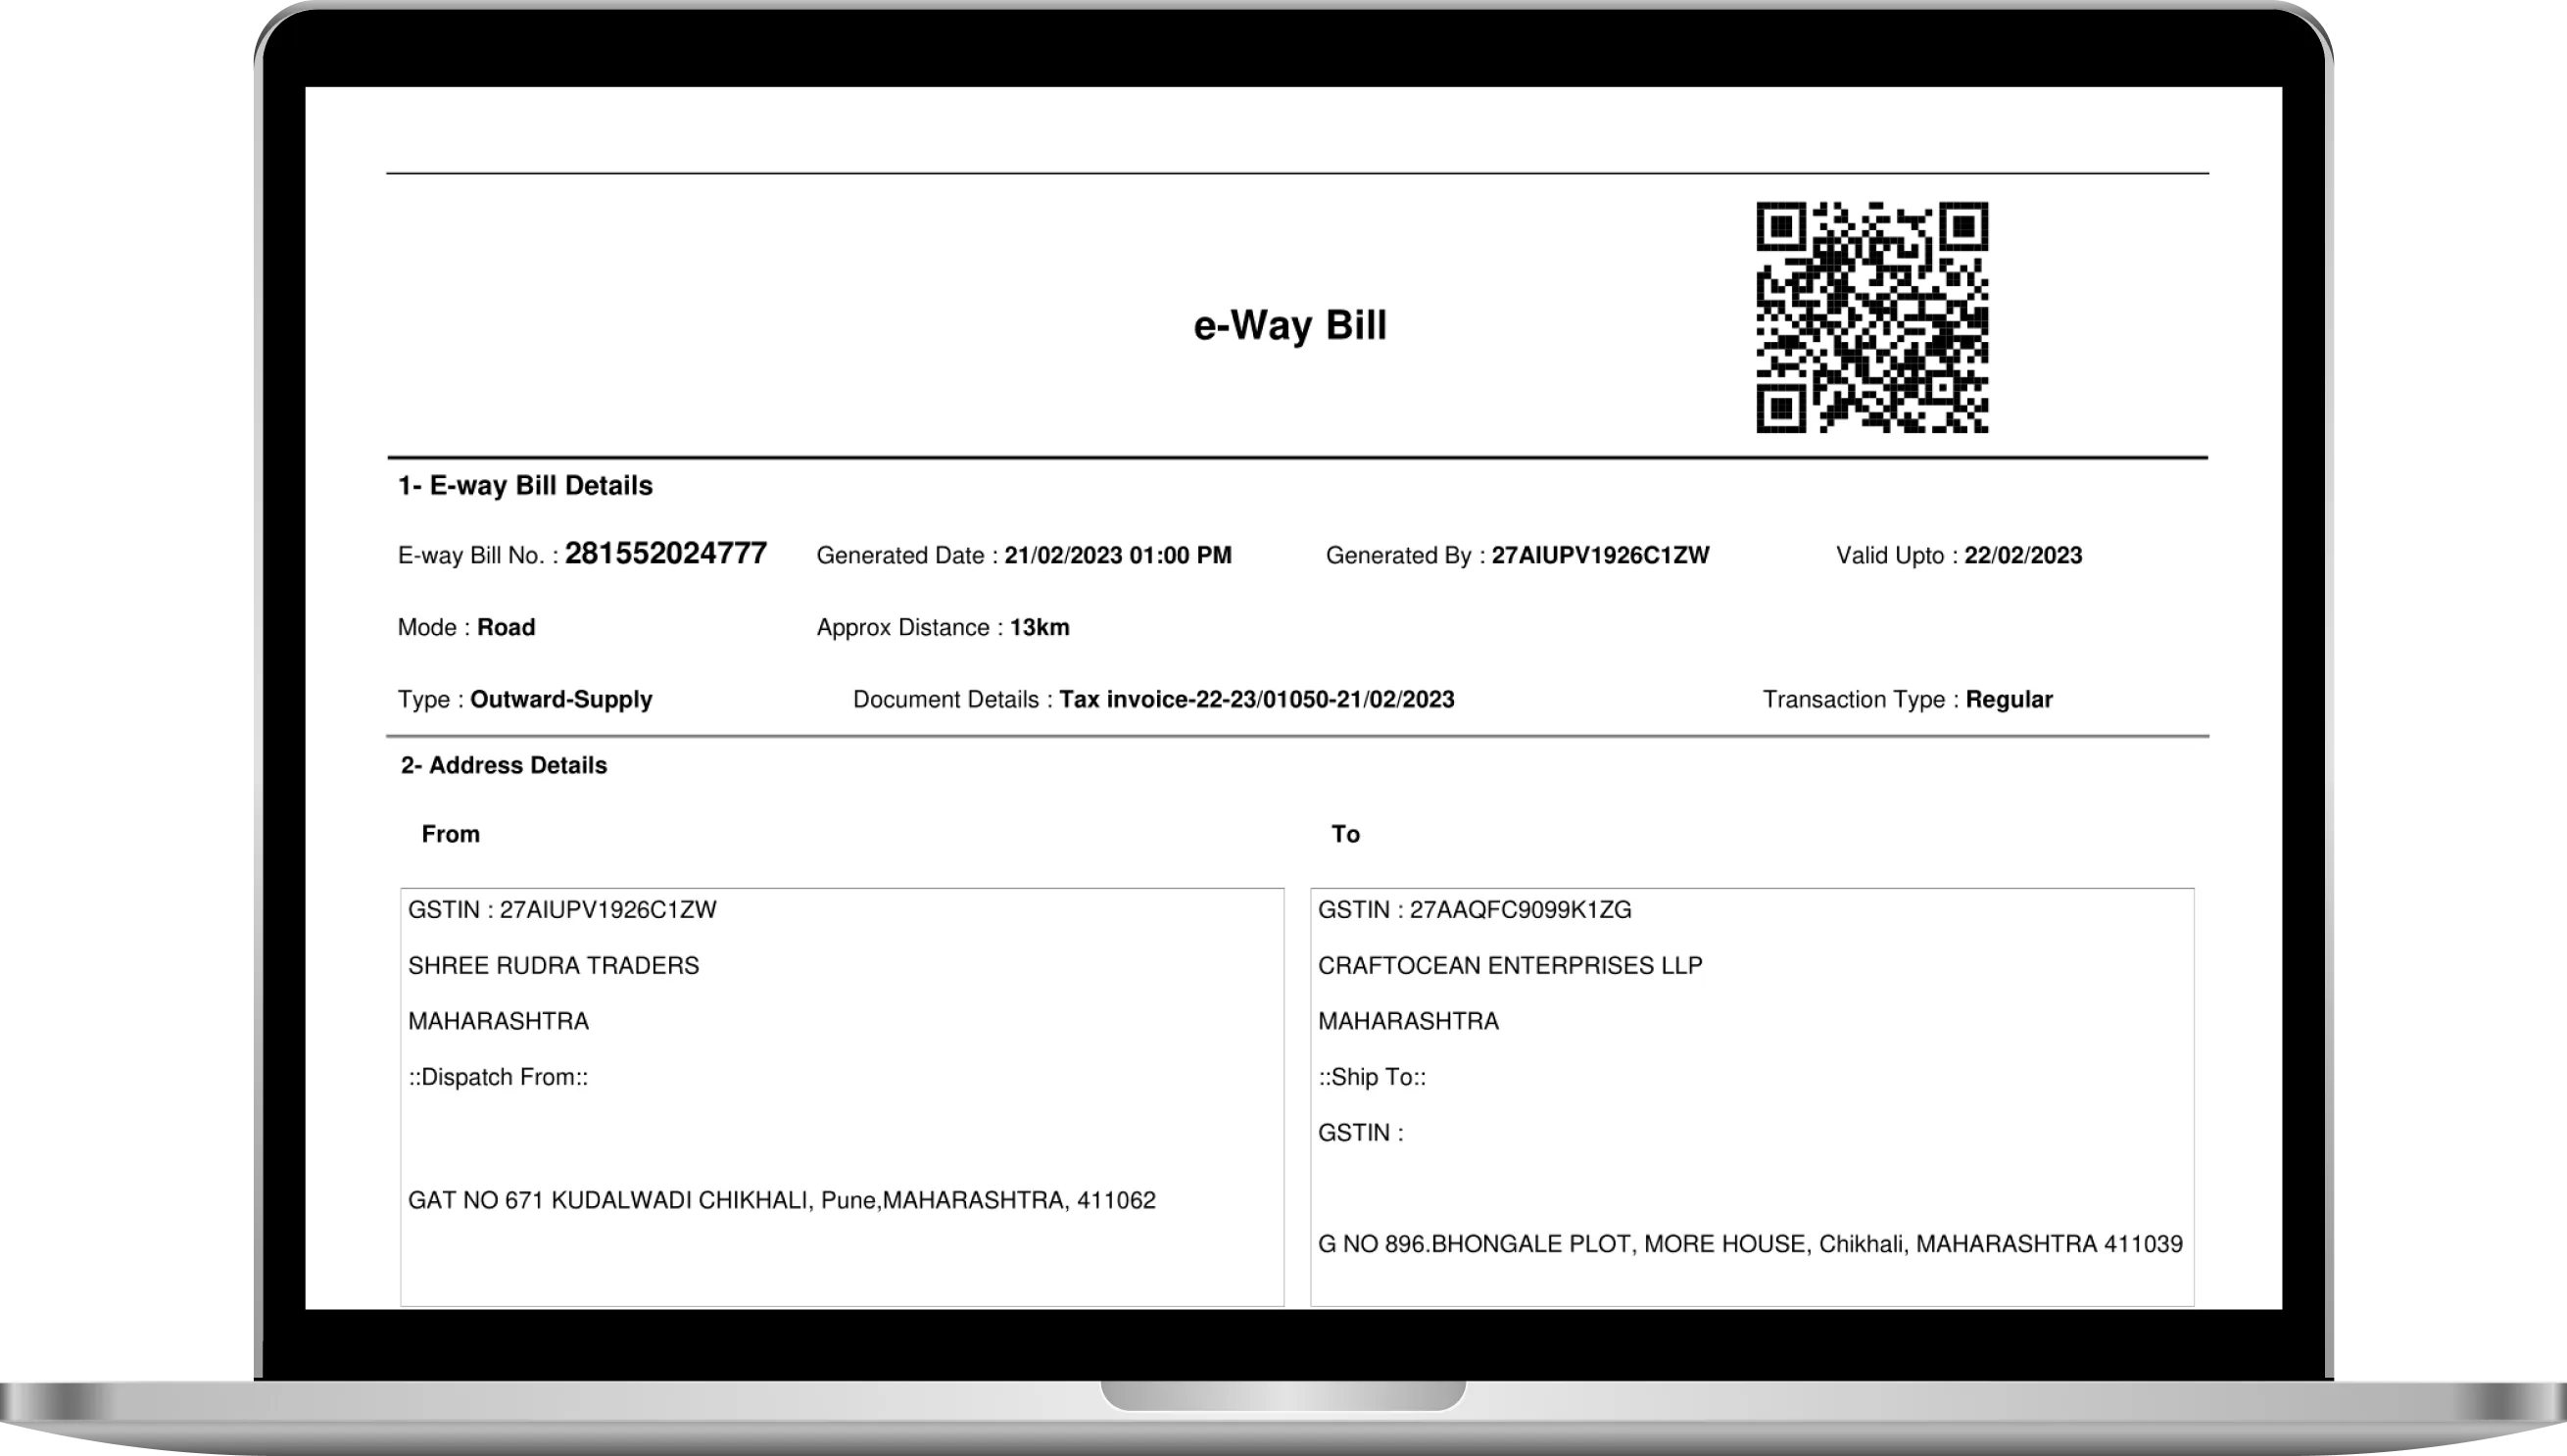The width and height of the screenshot is (2567, 1456).
Task: Click Transaction Type value 'Regular'
Action: 2009,700
